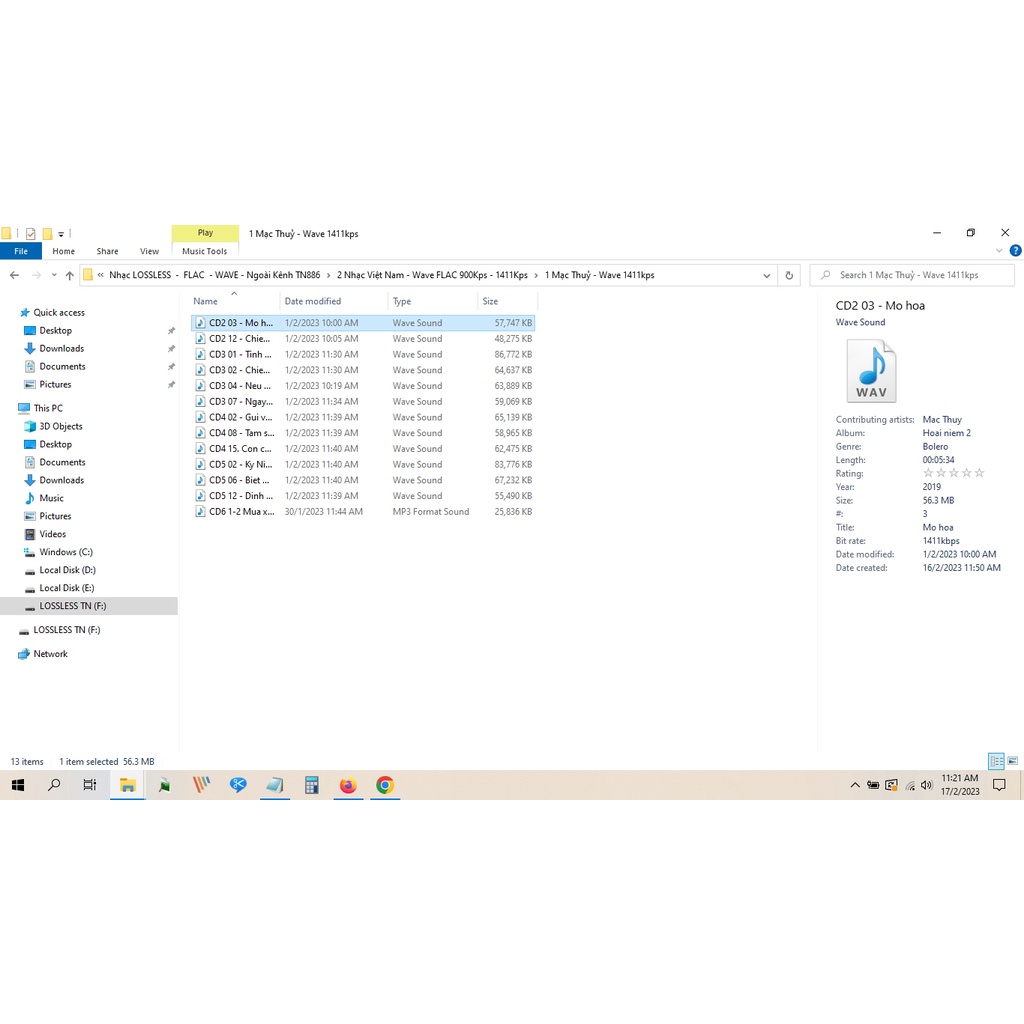Switch to the large thumbnails view icon
1024x1024 pixels.
(1013, 761)
